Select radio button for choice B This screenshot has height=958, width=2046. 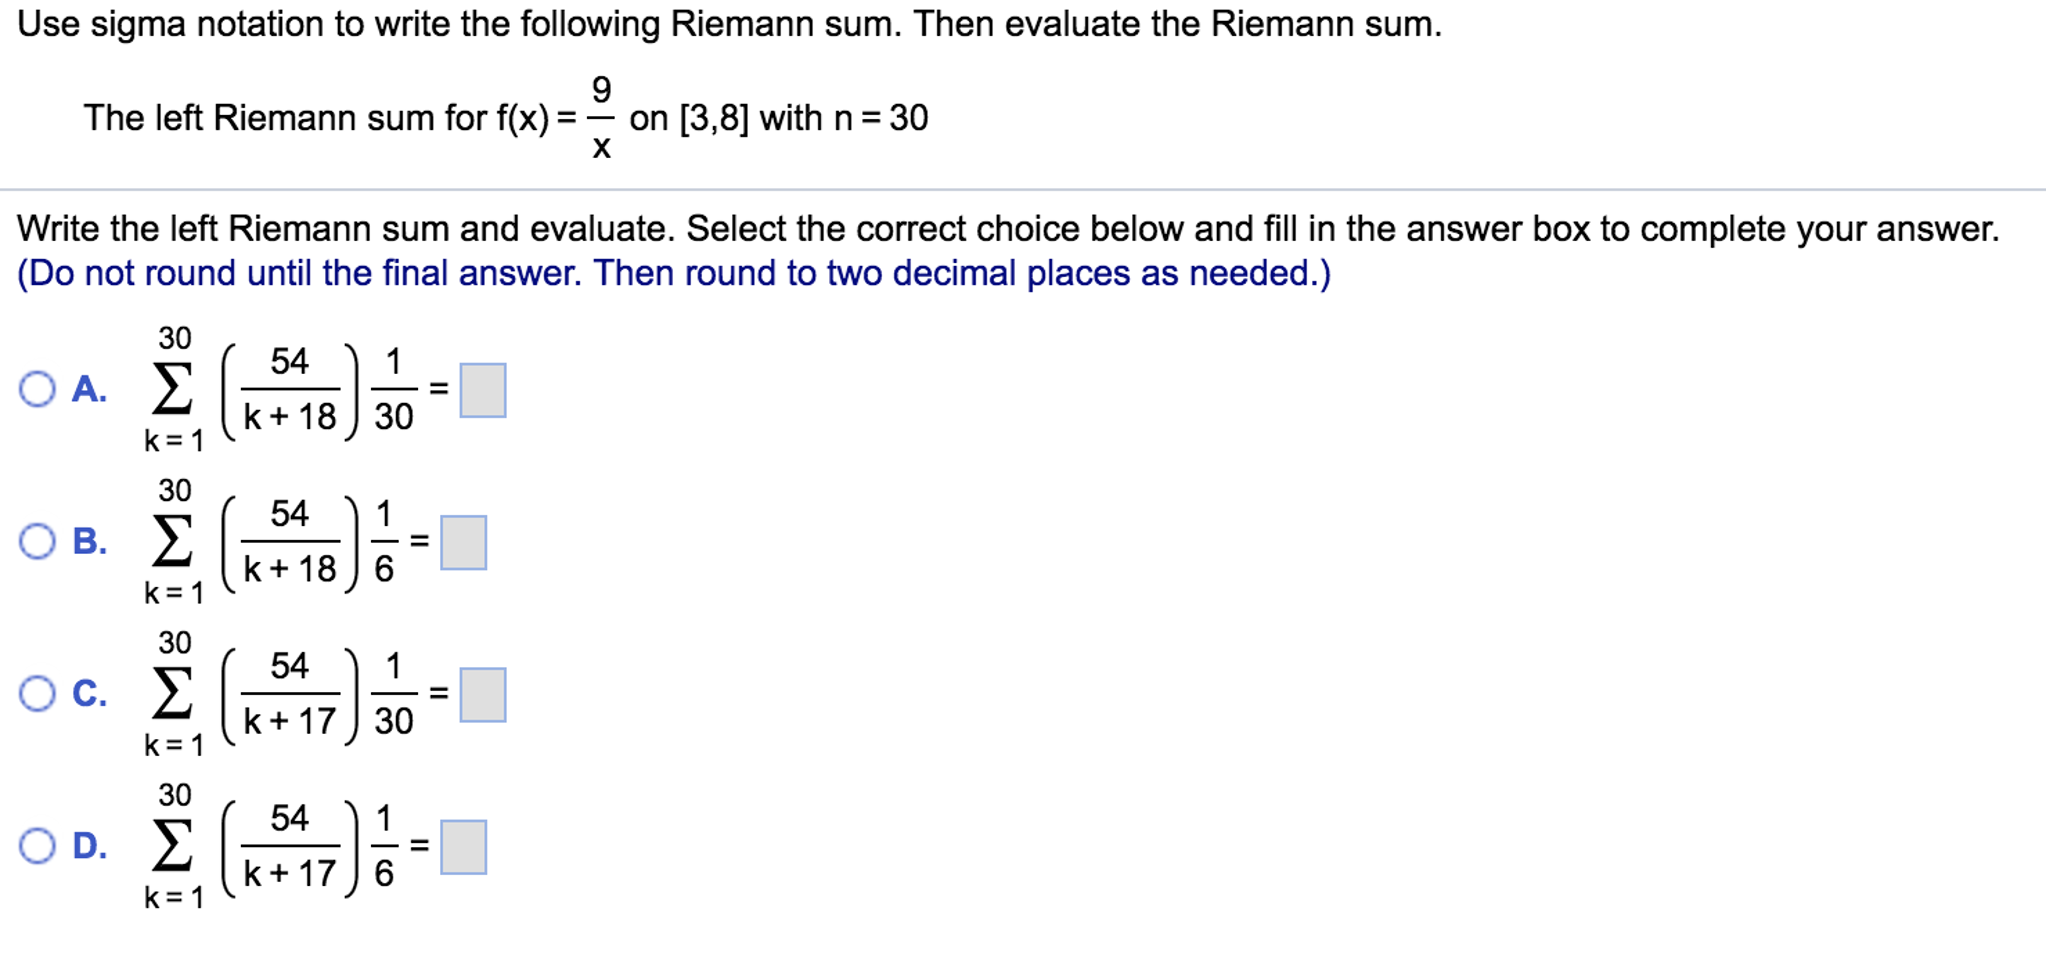click(37, 541)
